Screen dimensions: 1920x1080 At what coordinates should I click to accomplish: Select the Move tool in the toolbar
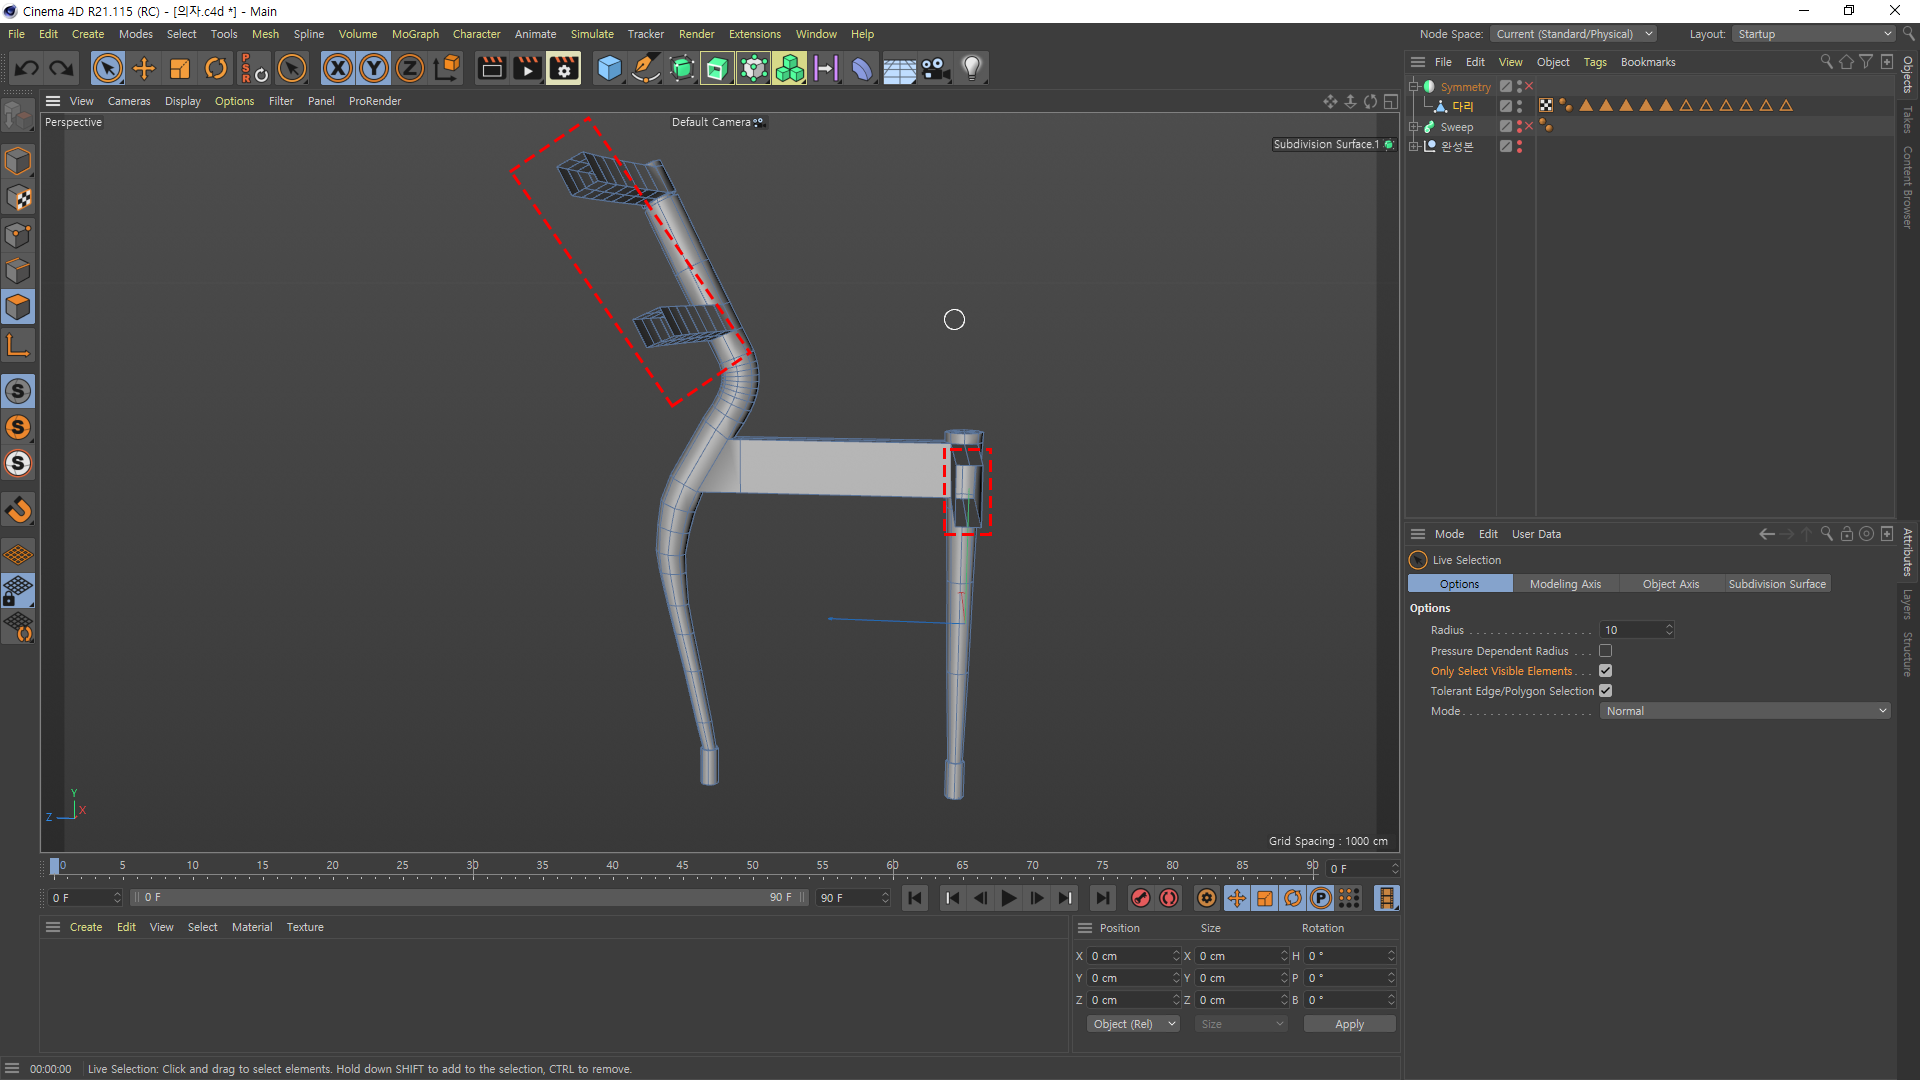[144, 68]
